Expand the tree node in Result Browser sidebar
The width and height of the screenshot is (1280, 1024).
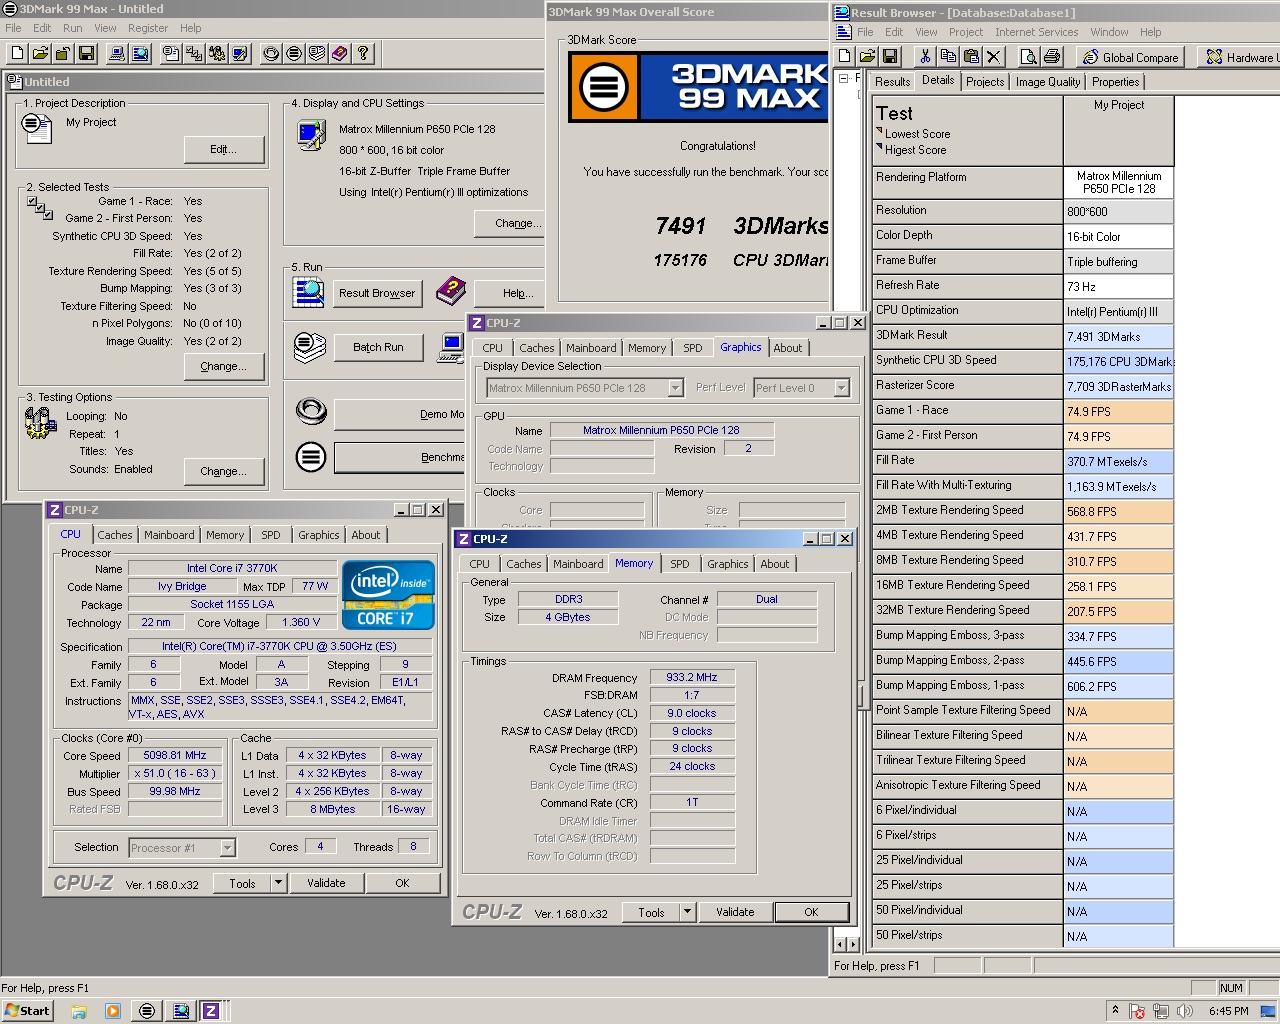pyautogui.click(x=844, y=78)
